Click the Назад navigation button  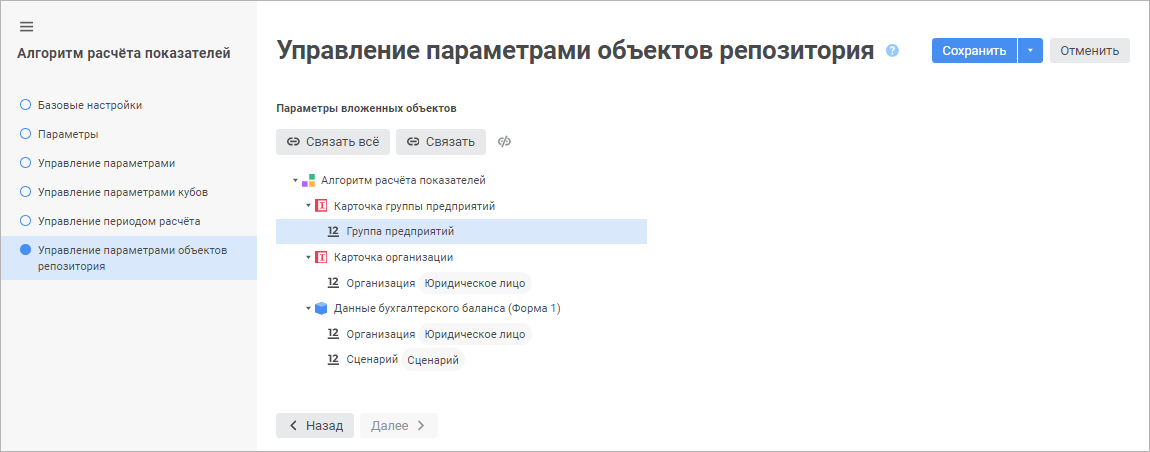(x=315, y=425)
